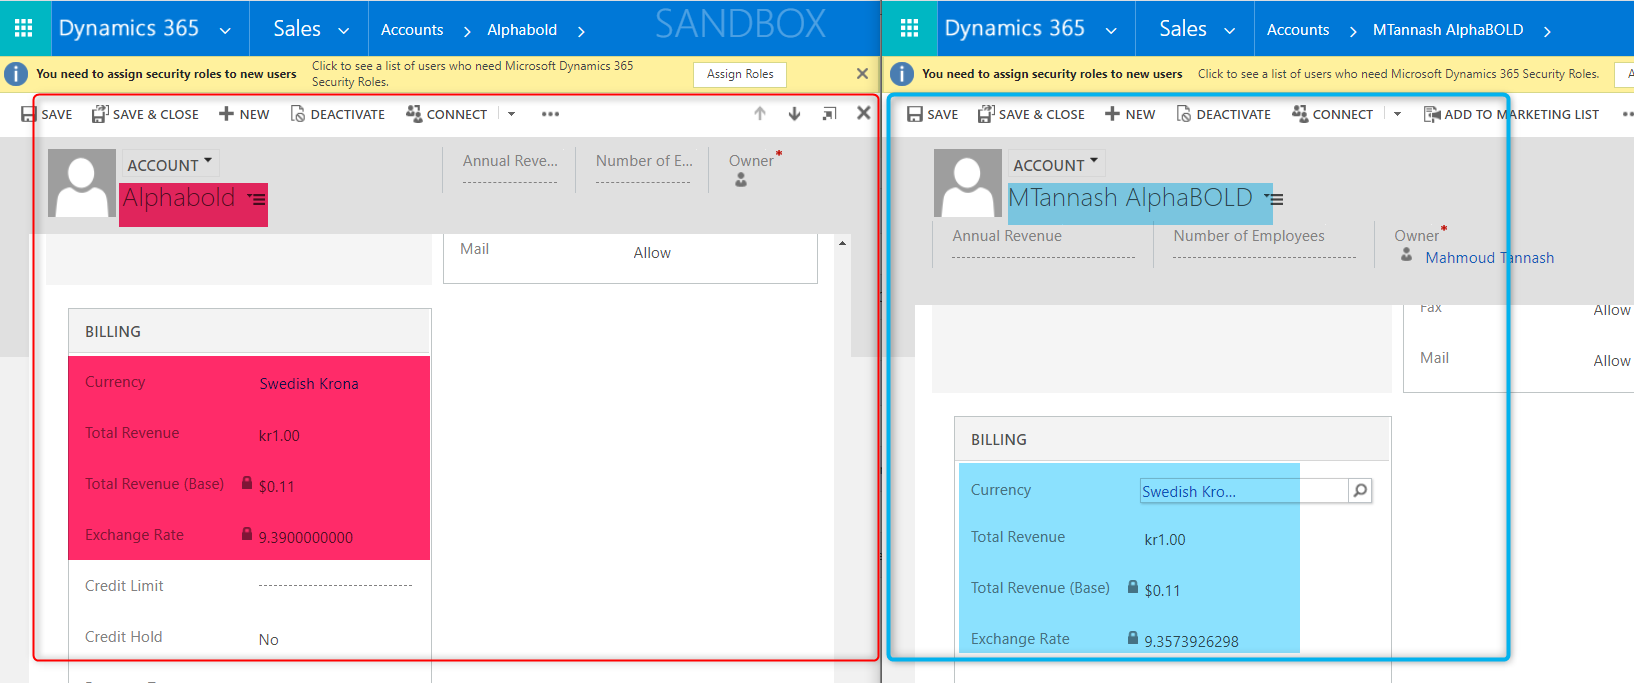The image size is (1634, 683).
Task: Click Save & Close in right window
Action: (1031, 114)
